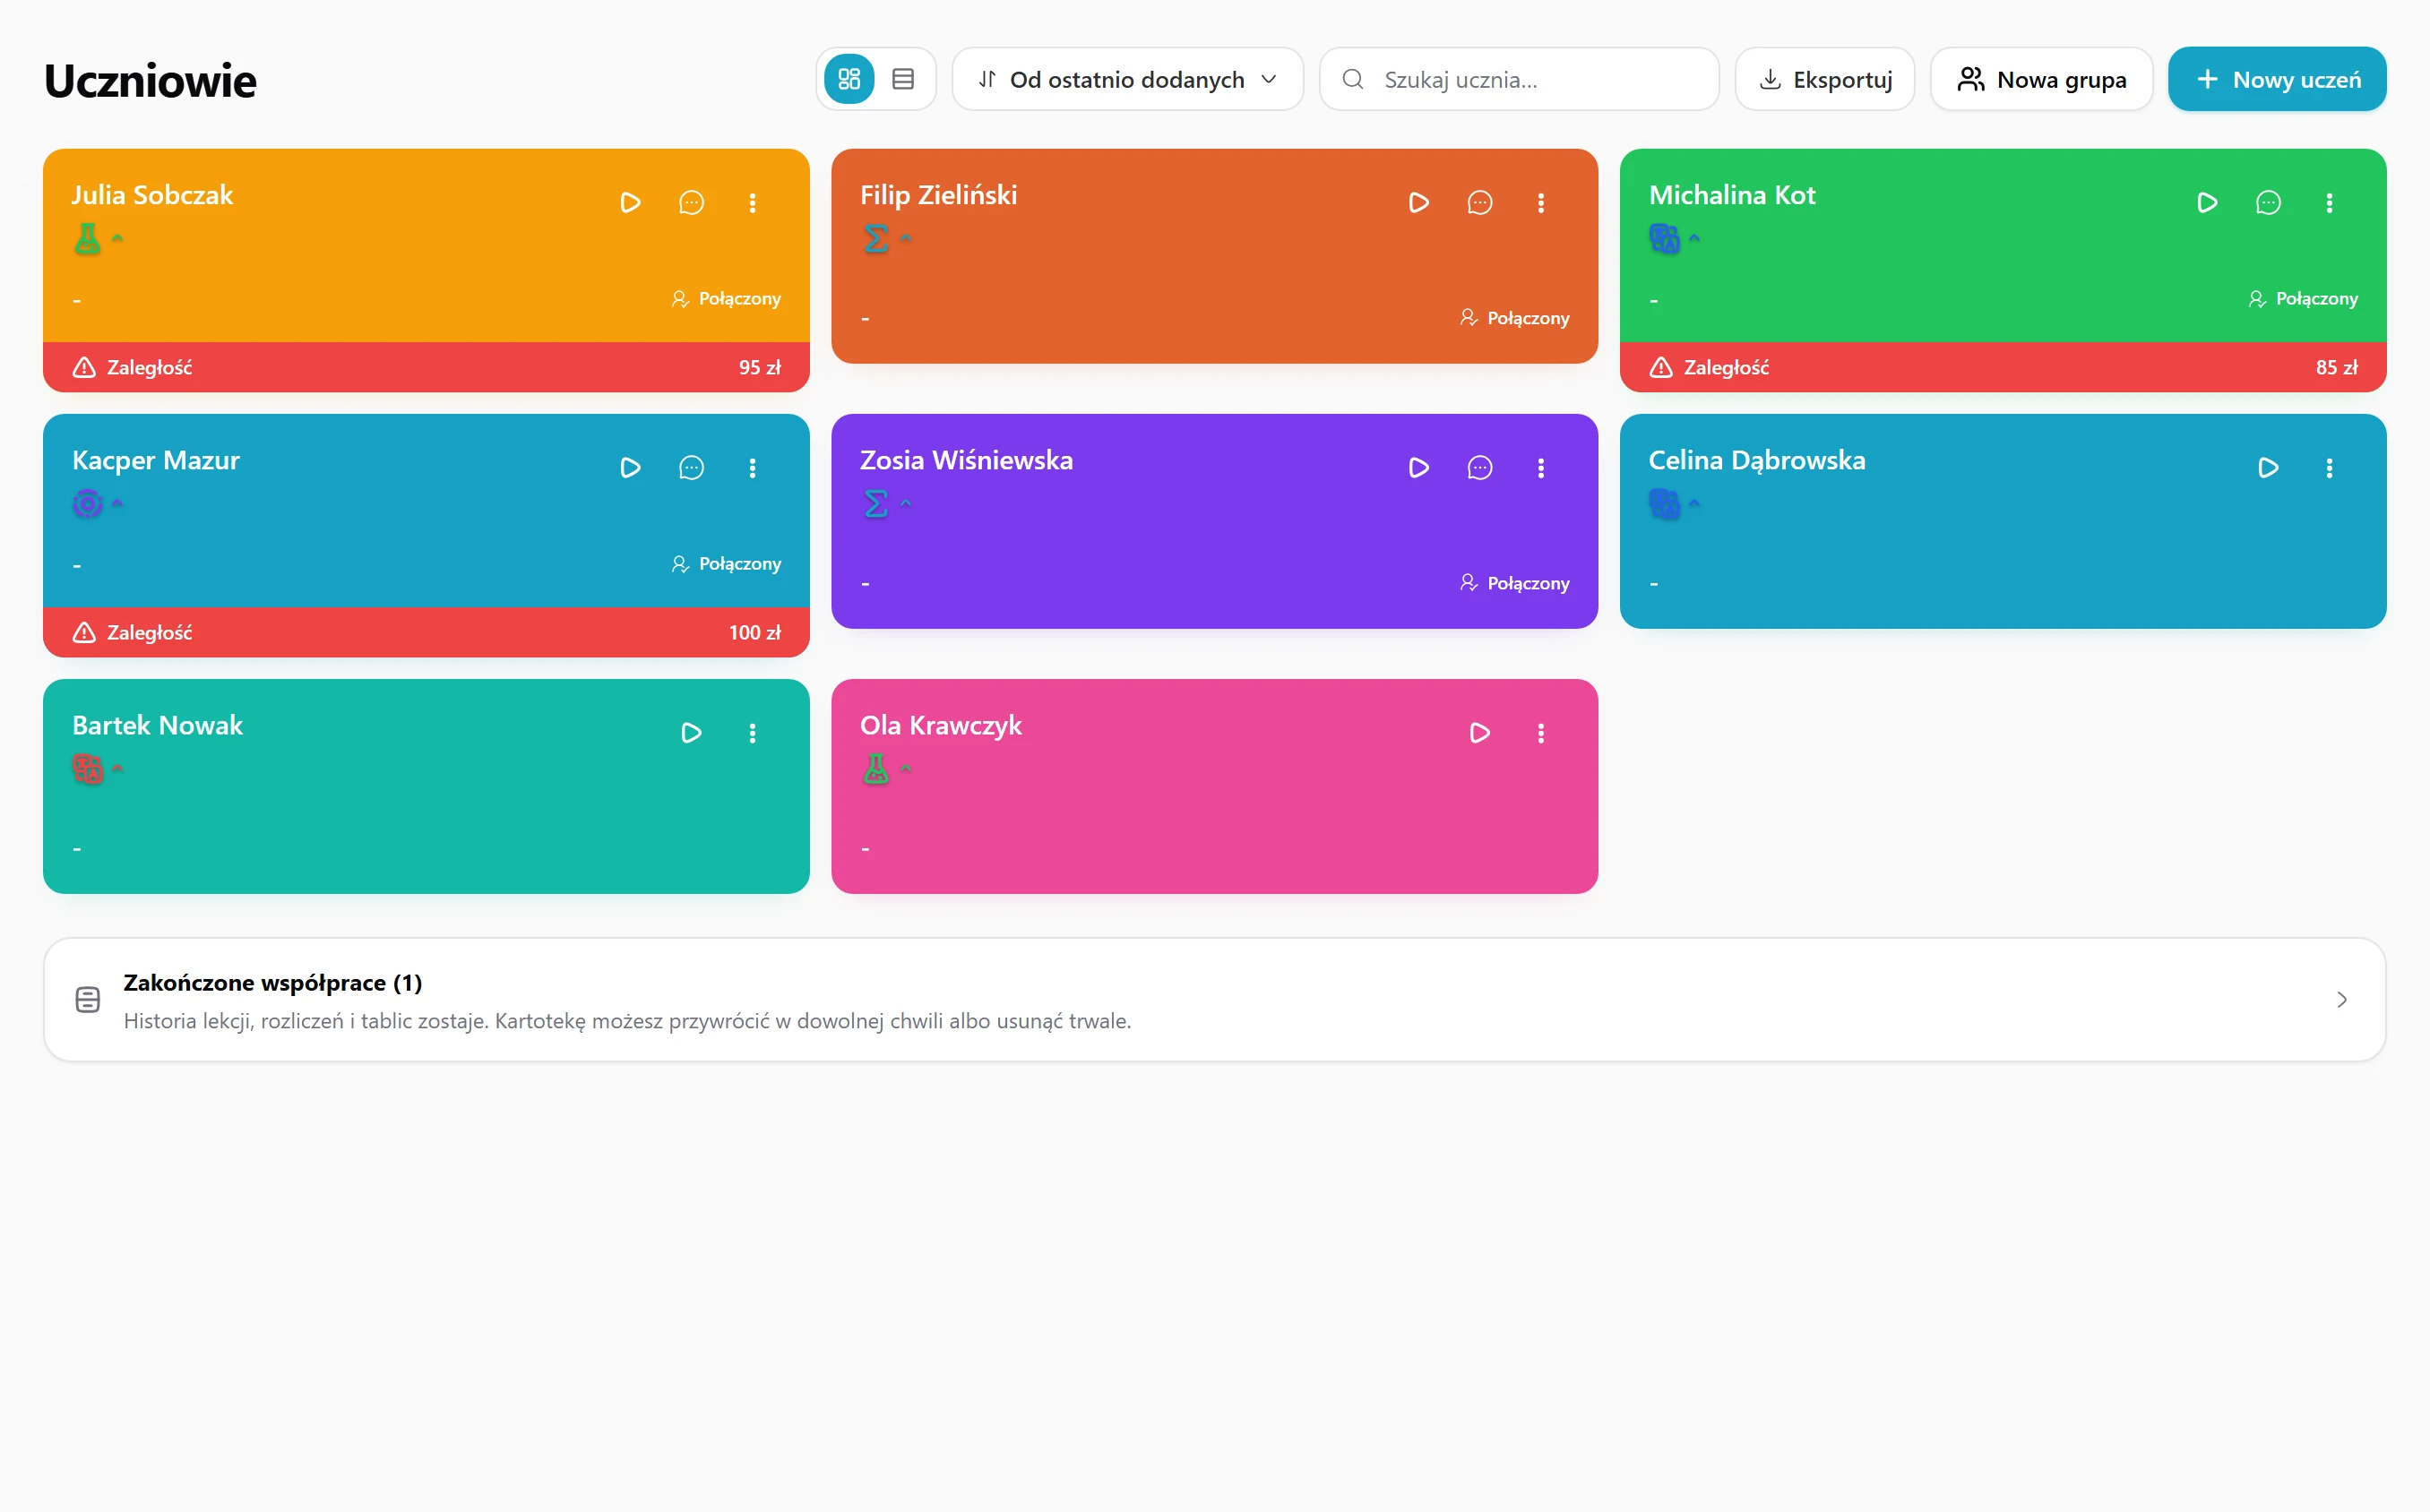
Task: Click the Celina Dąbrowska name
Action: pos(1757,460)
